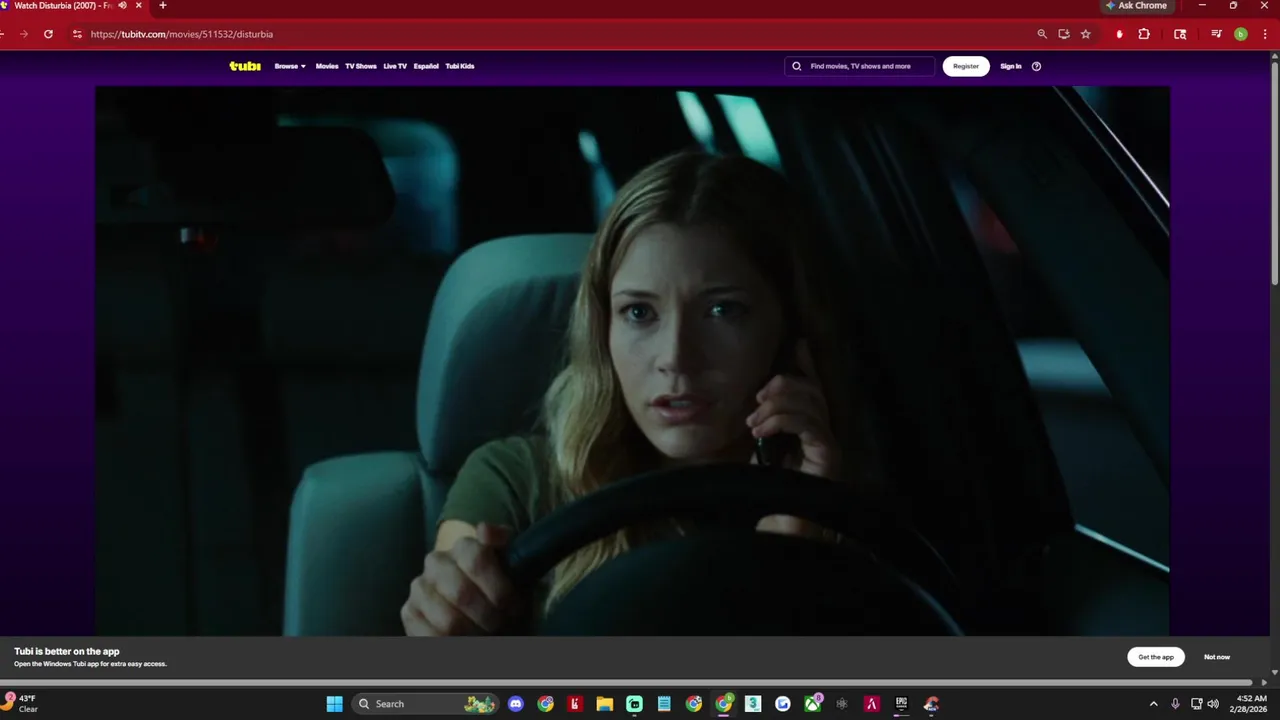Image resolution: width=1280 pixels, height=720 pixels.
Task: Close the Watch Disturbia tab
Action: click(139, 5)
